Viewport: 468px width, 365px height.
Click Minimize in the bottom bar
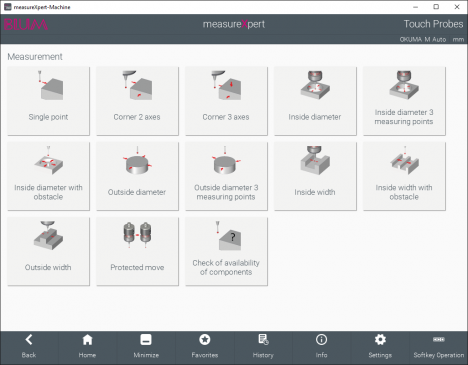pos(146,347)
